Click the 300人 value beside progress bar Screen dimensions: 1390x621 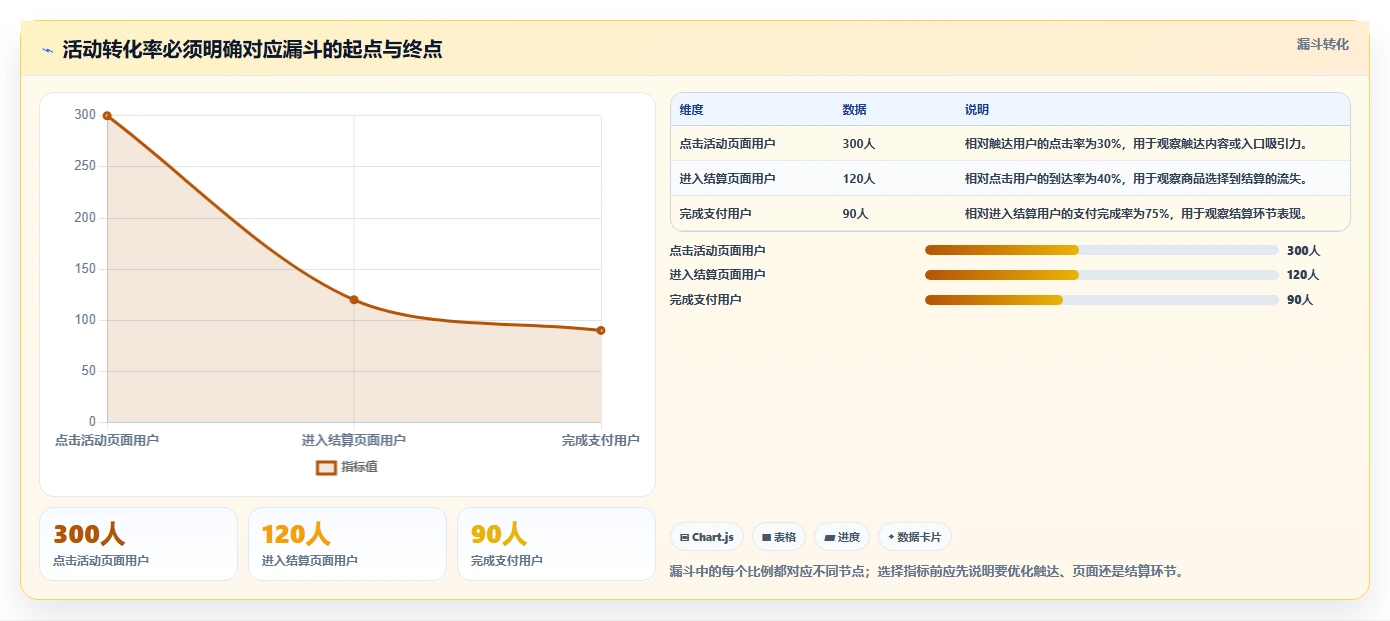coord(1303,251)
